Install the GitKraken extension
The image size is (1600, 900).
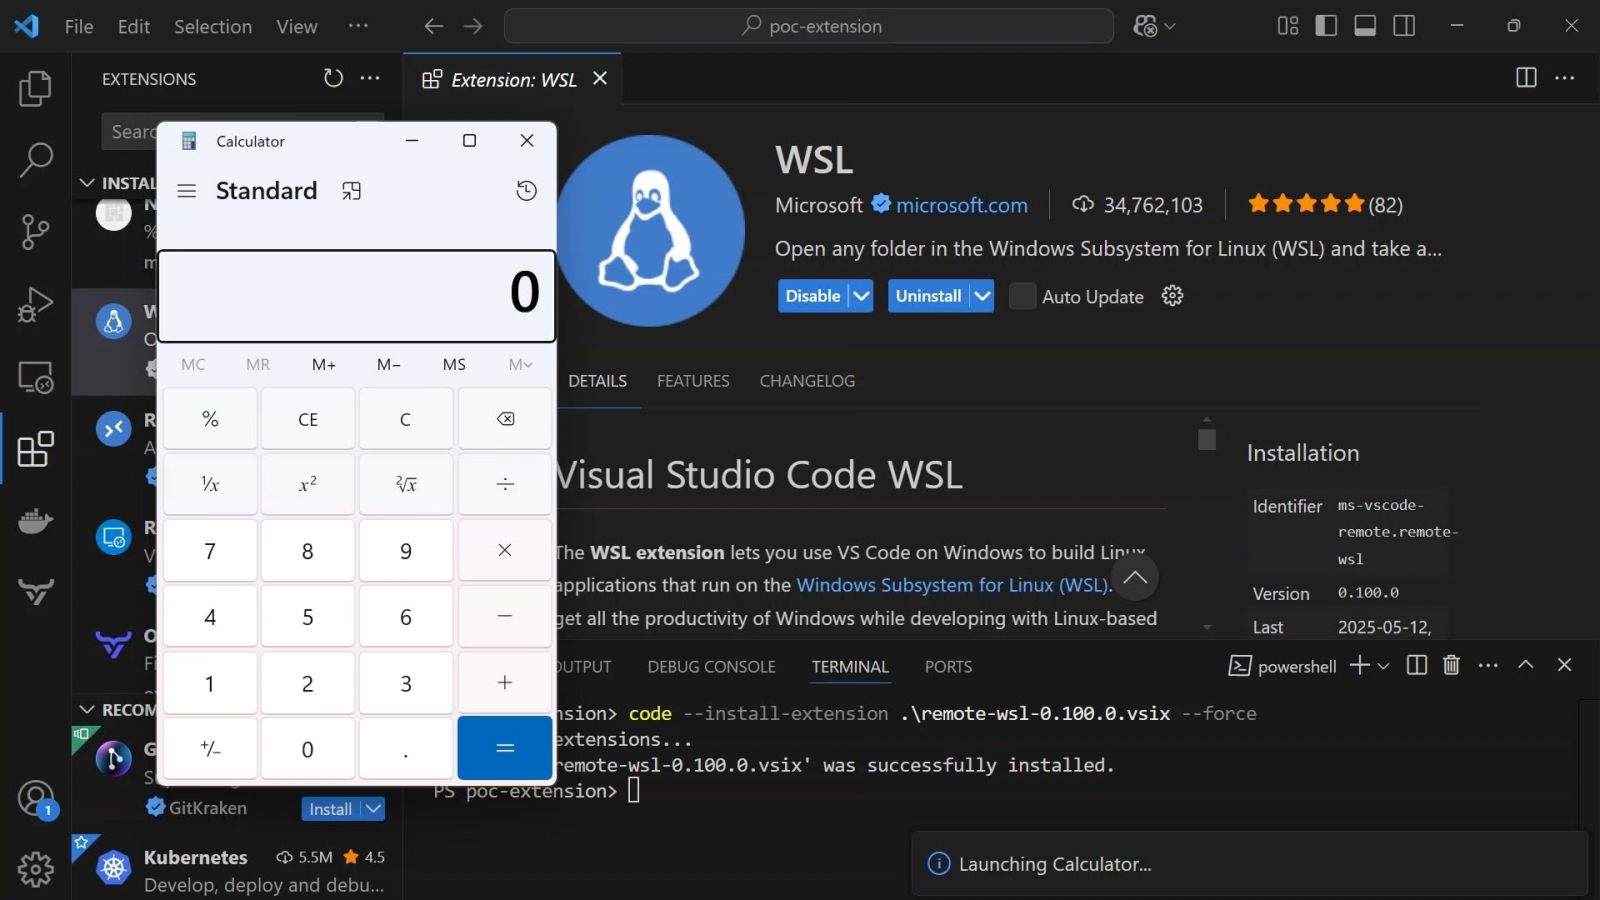point(330,808)
